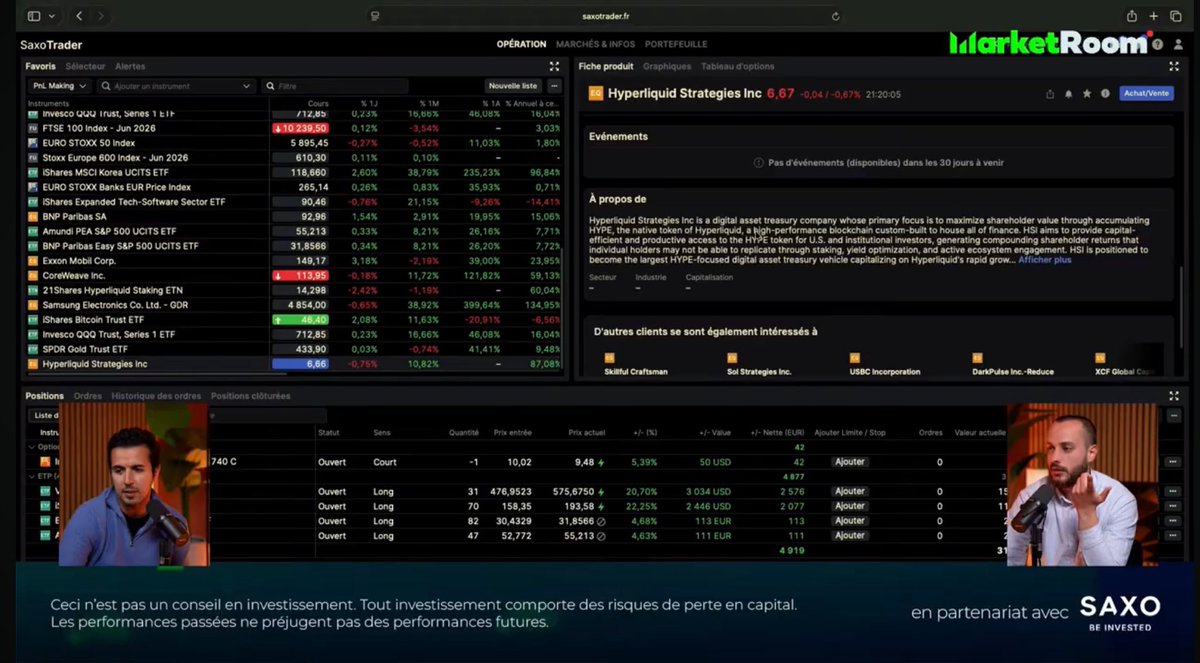Switch to the Ordres tab
This screenshot has height=663, width=1200.
coord(88,396)
